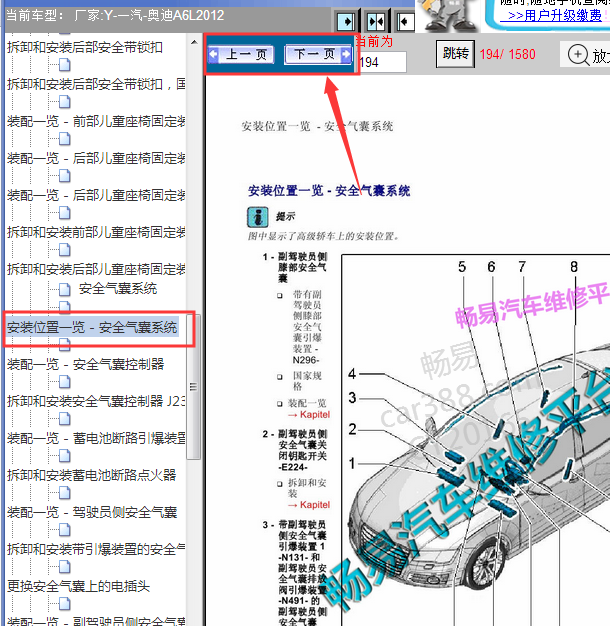610x626 pixels.
Task: Click diagram callout number 8
Action: 574,267
